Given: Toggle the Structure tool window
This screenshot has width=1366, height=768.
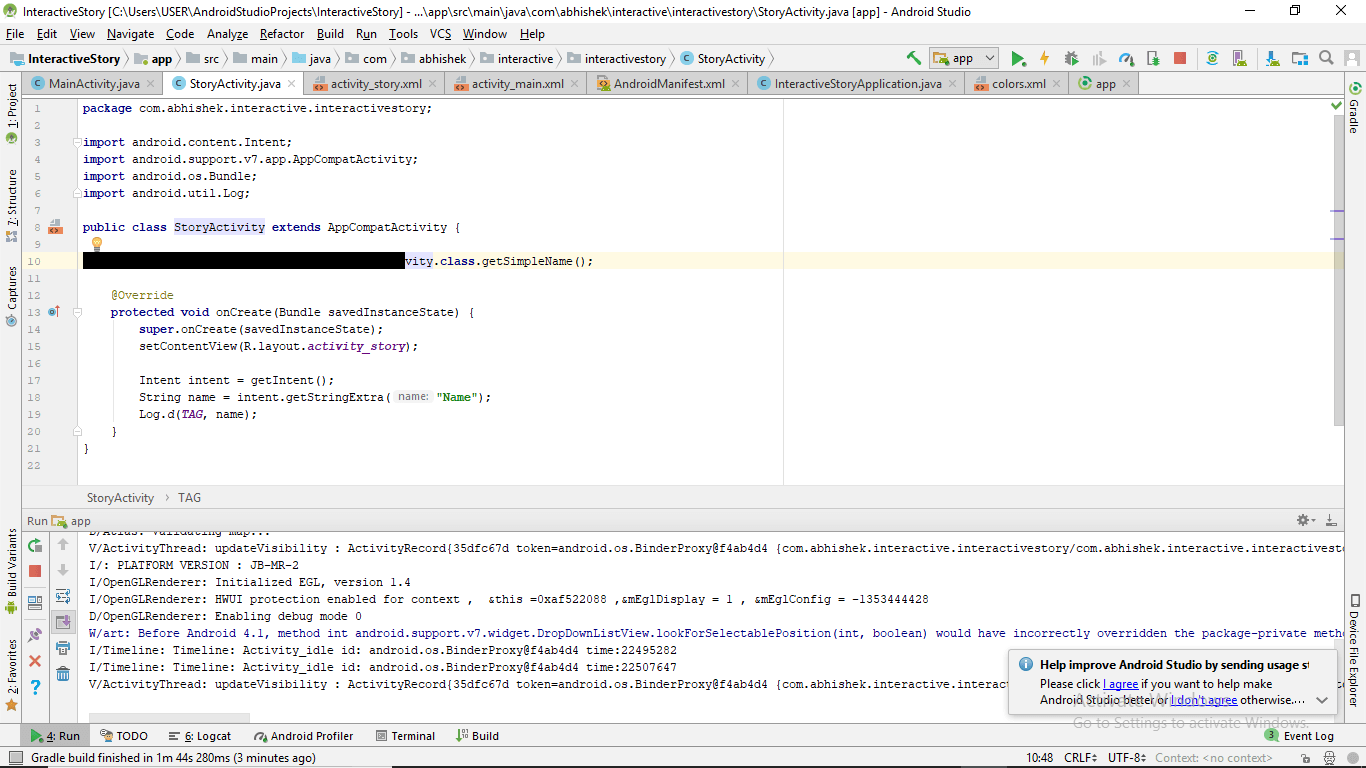Looking at the screenshot, I should click(x=12, y=205).
